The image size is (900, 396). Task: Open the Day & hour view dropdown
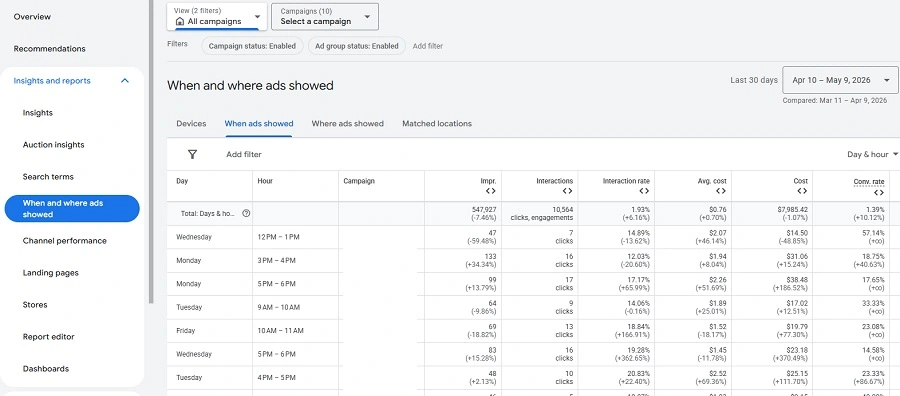(x=872, y=154)
